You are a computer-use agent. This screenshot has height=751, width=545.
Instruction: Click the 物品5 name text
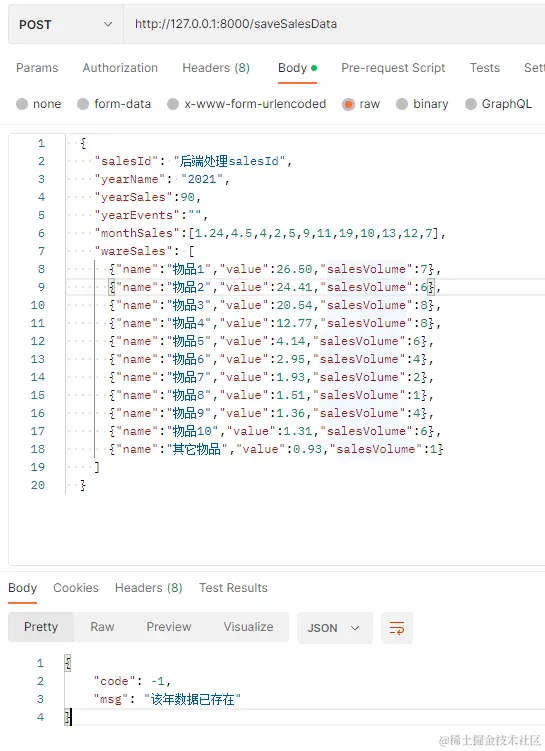pos(188,341)
